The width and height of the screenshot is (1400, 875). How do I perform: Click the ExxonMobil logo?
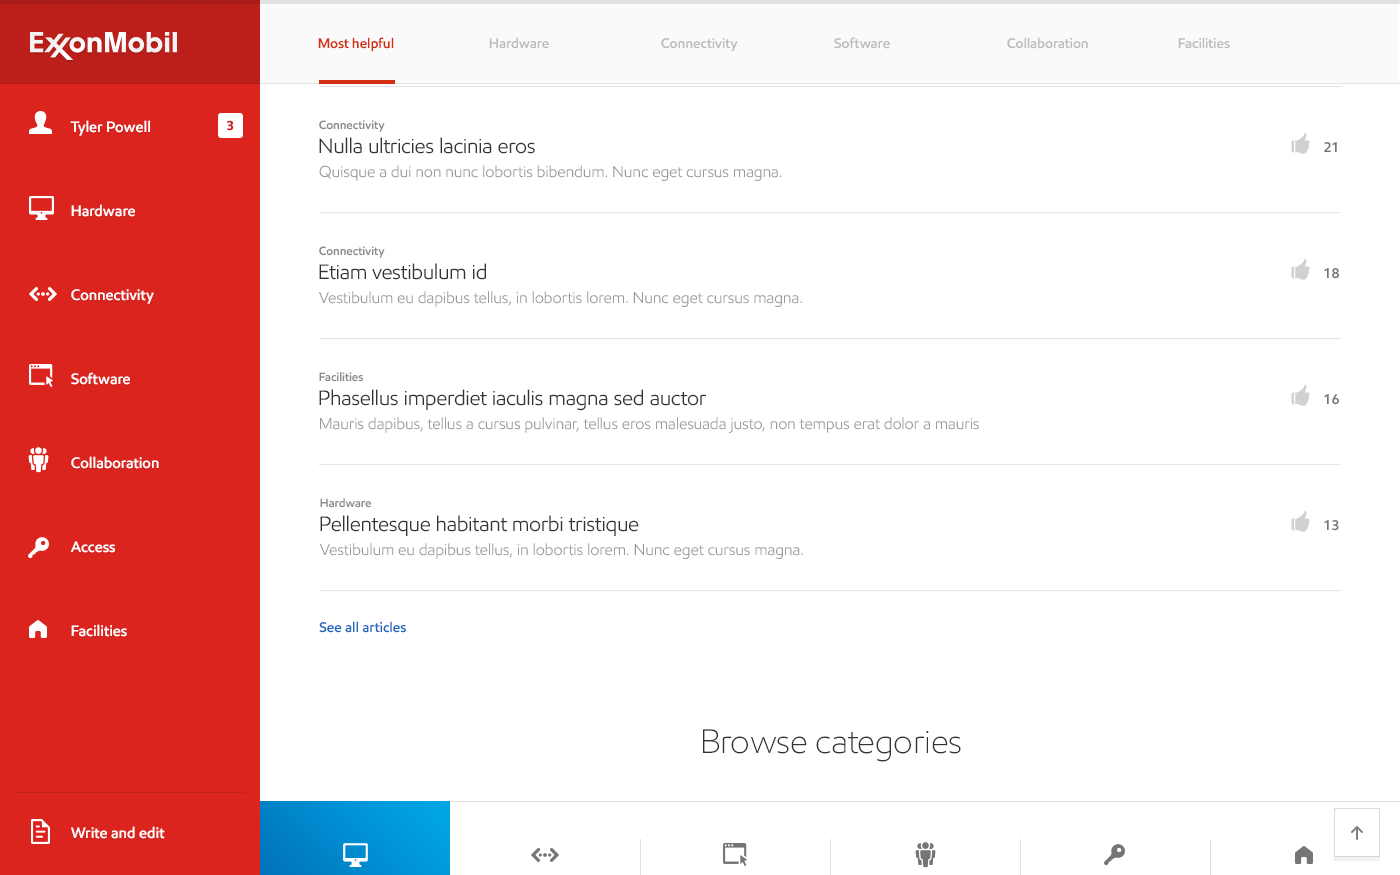pyautogui.click(x=104, y=44)
